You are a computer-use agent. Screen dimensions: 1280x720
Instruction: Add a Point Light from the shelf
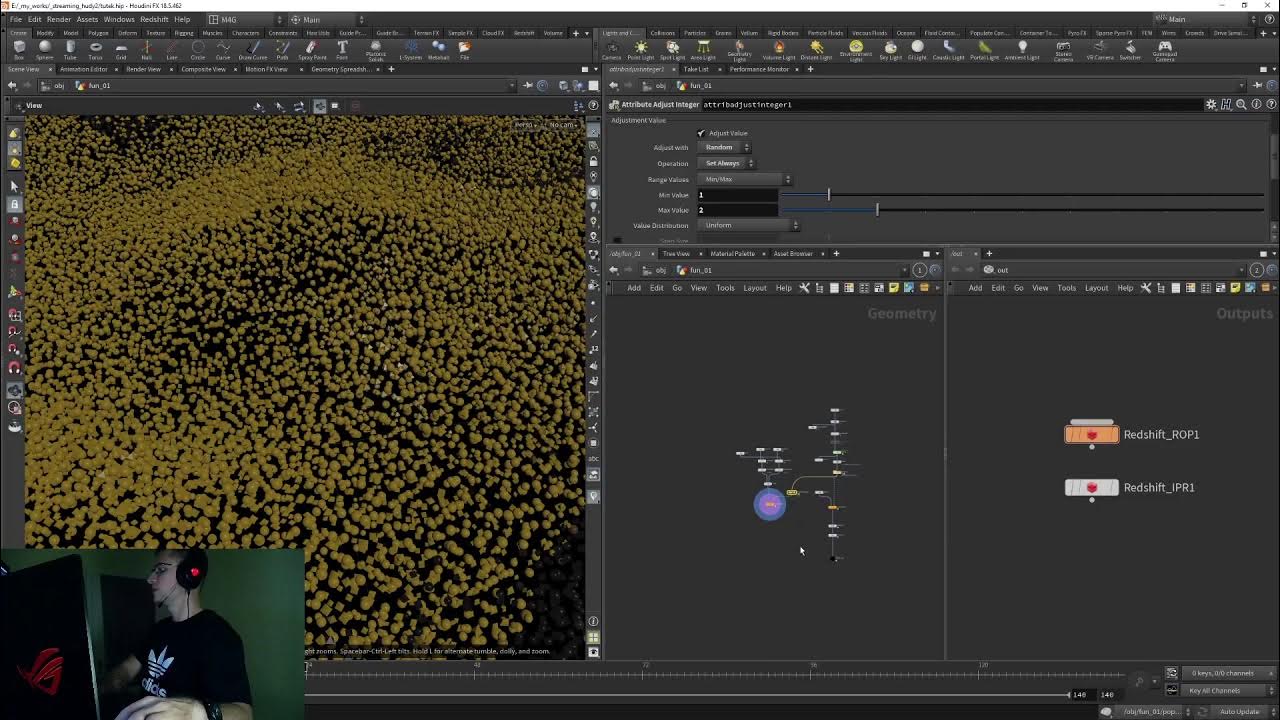coord(641,49)
